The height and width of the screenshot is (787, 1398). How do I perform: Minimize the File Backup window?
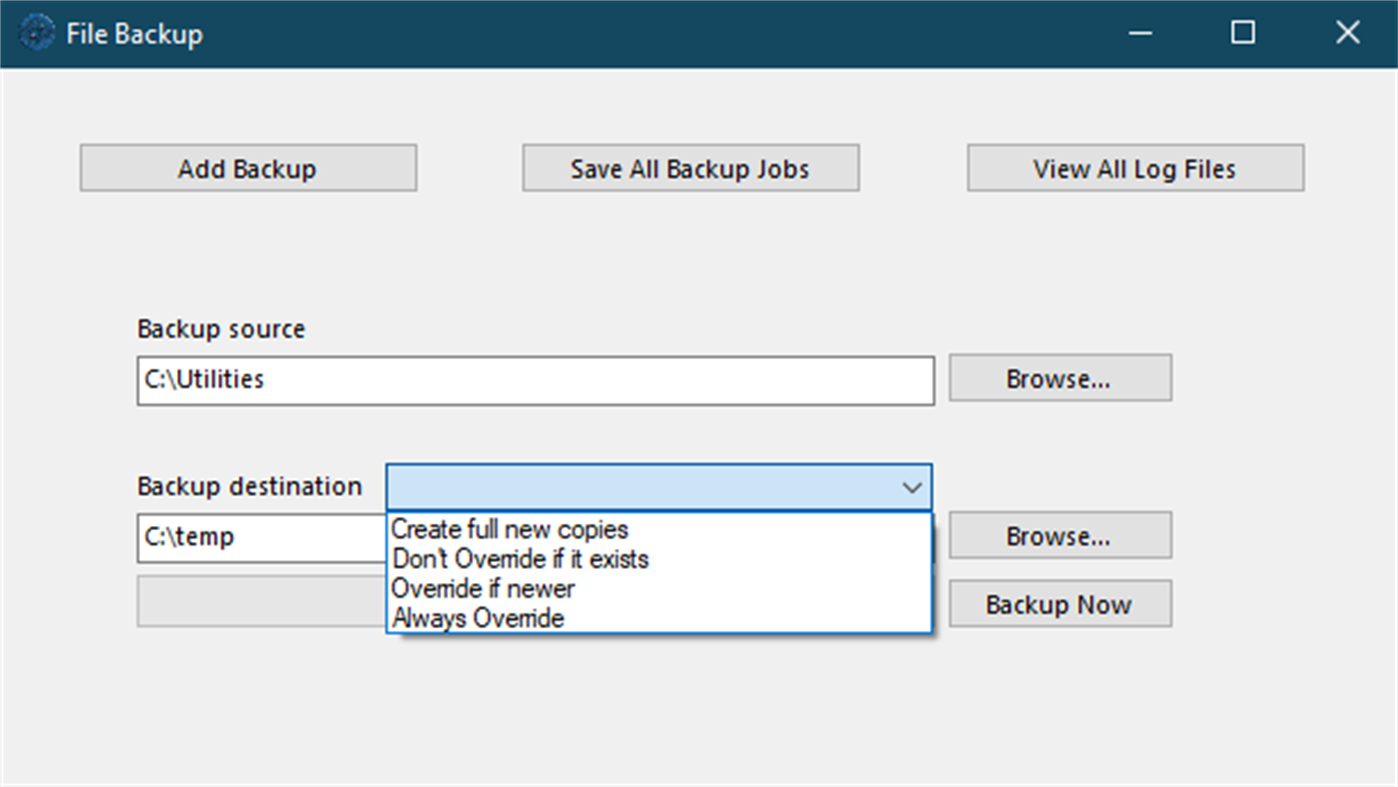(x=1139, y=32)
